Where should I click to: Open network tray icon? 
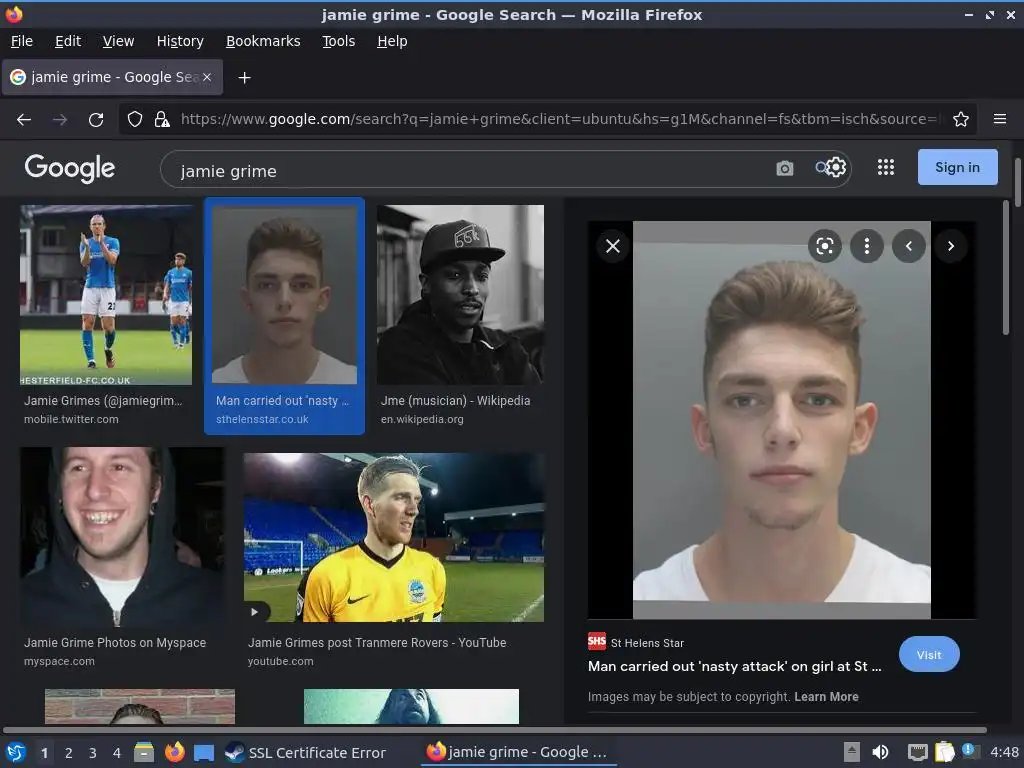coord(918,752)
